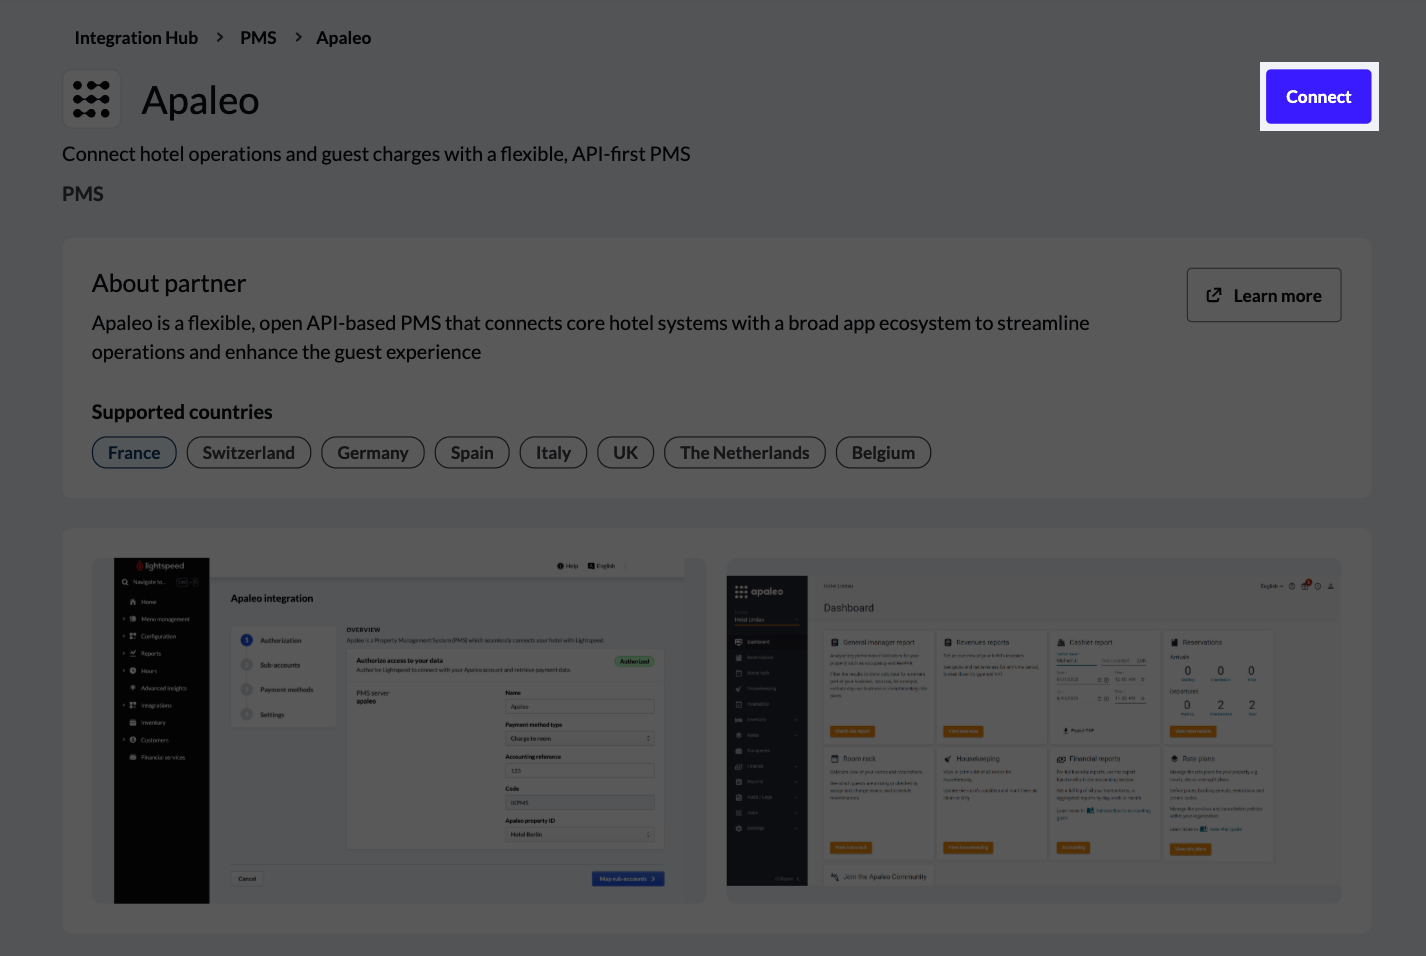This screenshot has height=956, width=1426.
Task: Pick the Belgium country chip
Action: coord(883,453)
